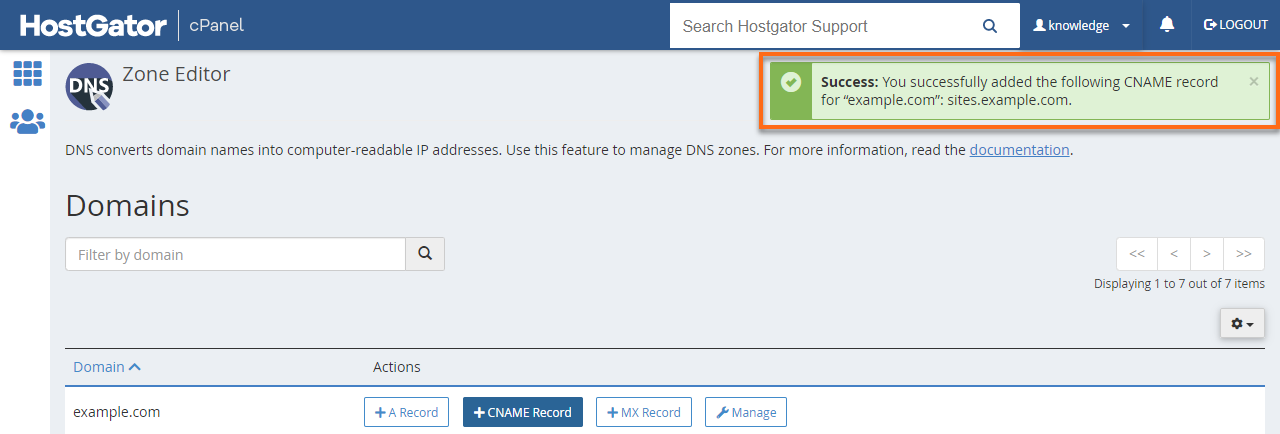Image resolution: width=1280 pixels, height=434 pixels.
Task: Click Manage for example.com
Action: point(746,412)
